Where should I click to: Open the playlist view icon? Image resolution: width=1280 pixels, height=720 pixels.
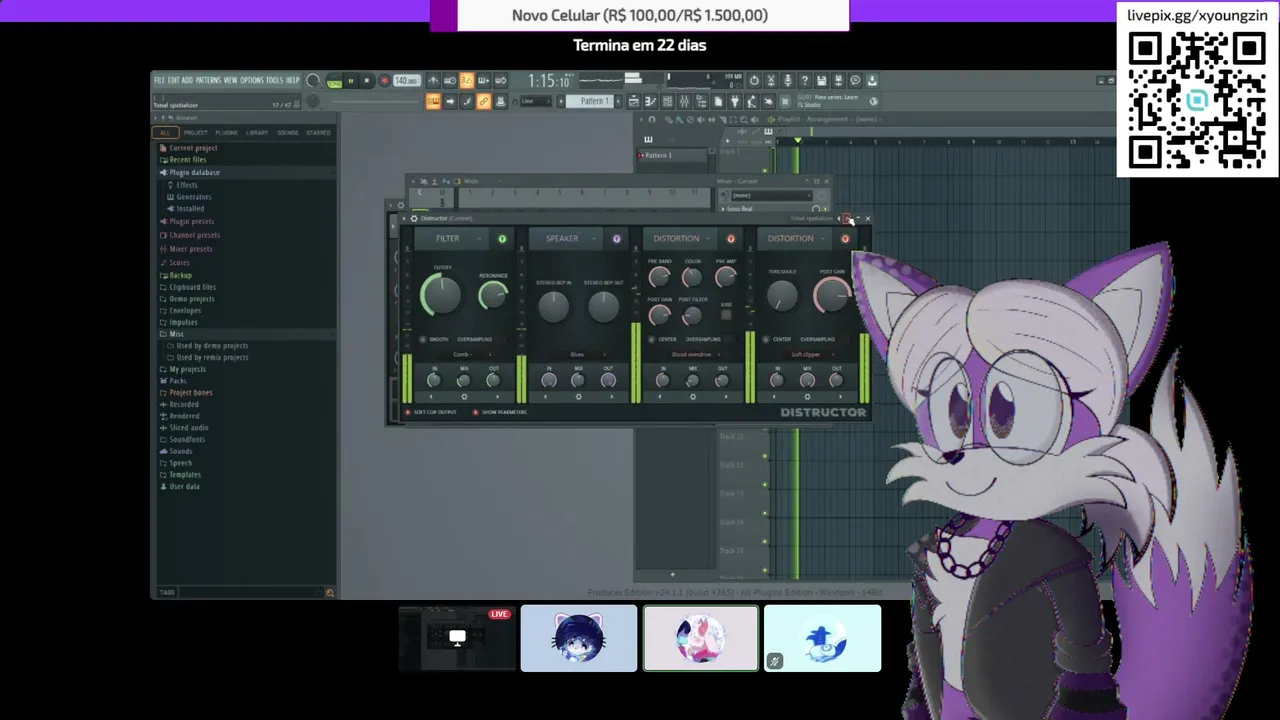(x=634, y=101)
